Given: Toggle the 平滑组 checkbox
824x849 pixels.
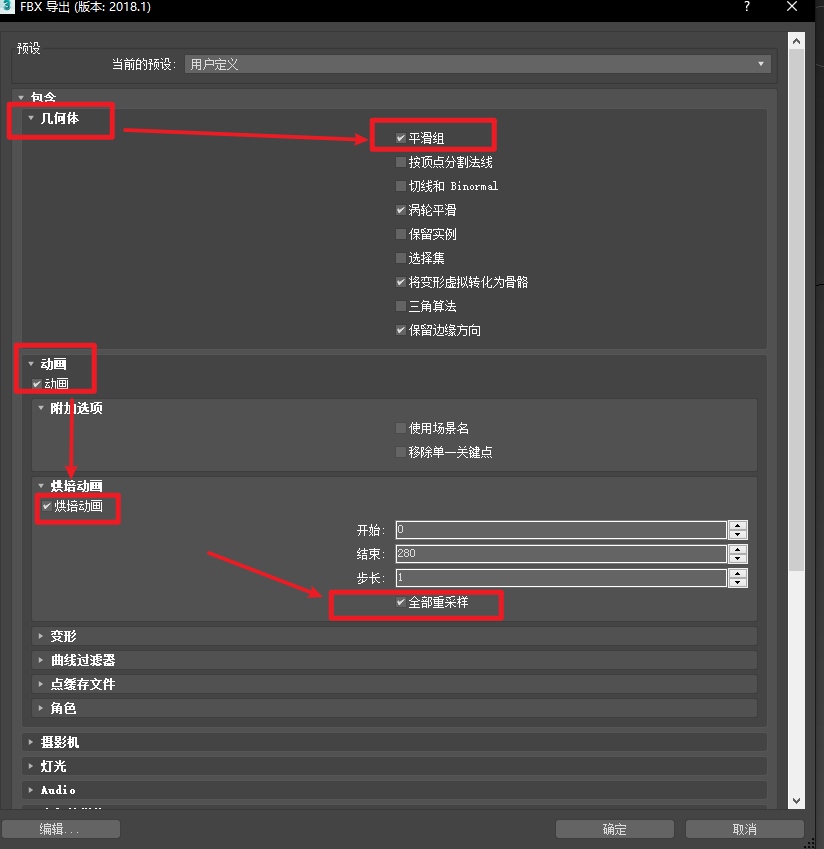Looking at the screenshot, I should click(x=401, y=138).
